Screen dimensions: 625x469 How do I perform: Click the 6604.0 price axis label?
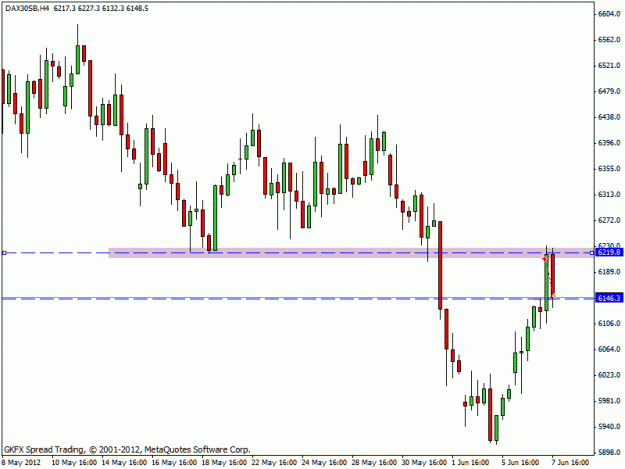pyautogui.click(x=609, y=14)
